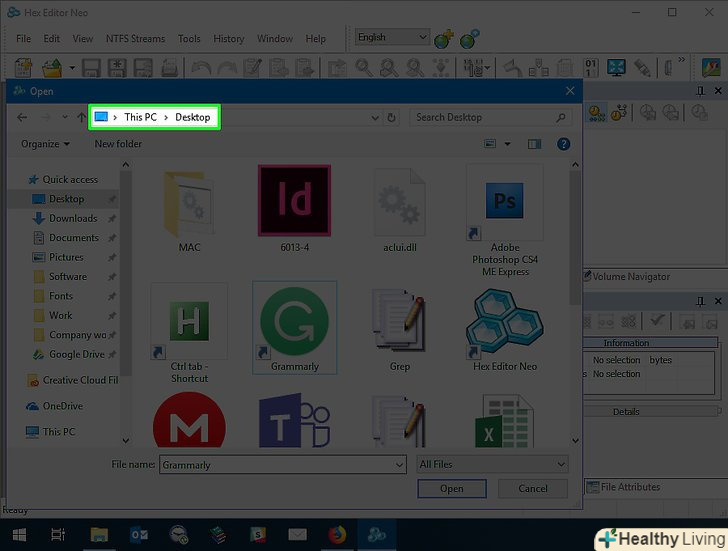The width and height of the screenshot is (728, 551).
Task: Open Task View on the taskbar
Action: [58, 535]
